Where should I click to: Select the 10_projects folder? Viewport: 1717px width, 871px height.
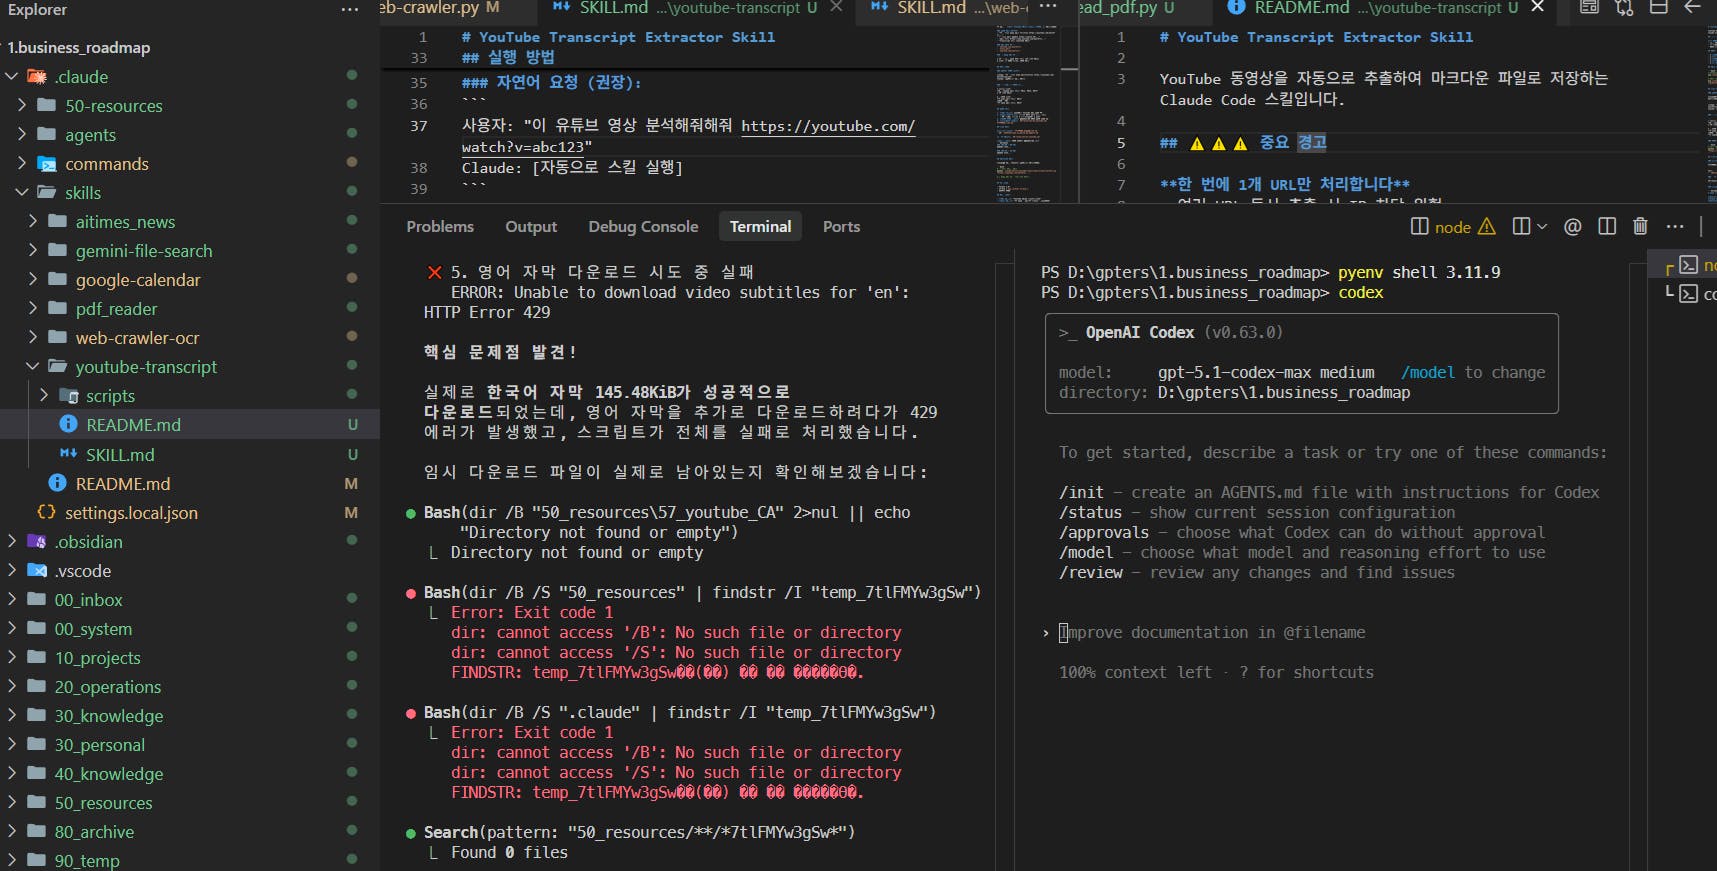point(190,658)
